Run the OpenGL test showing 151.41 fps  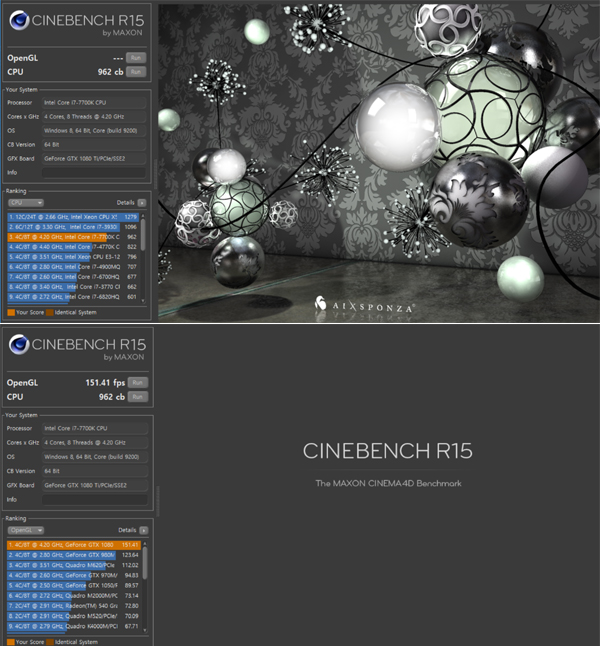point(138,382)
